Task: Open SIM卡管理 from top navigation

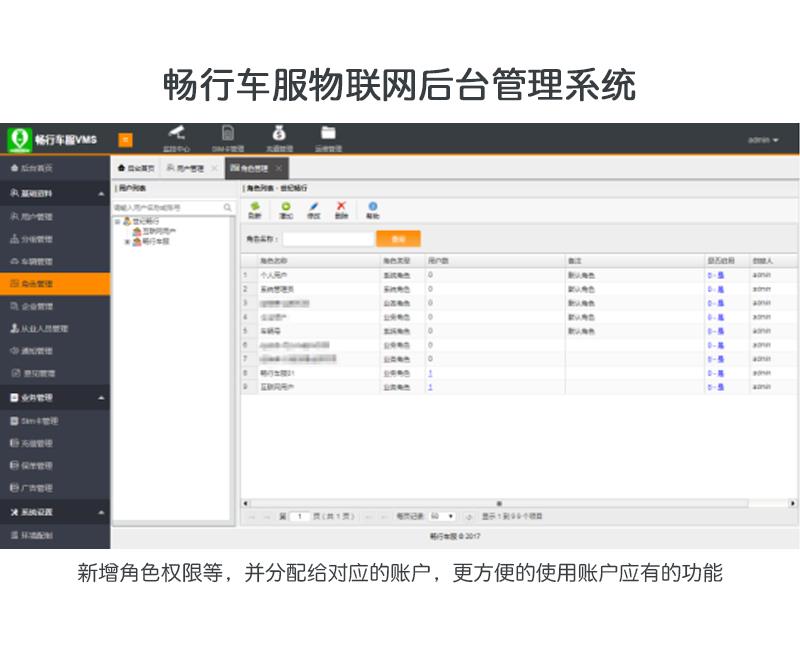Action: (x=228, y=135)
